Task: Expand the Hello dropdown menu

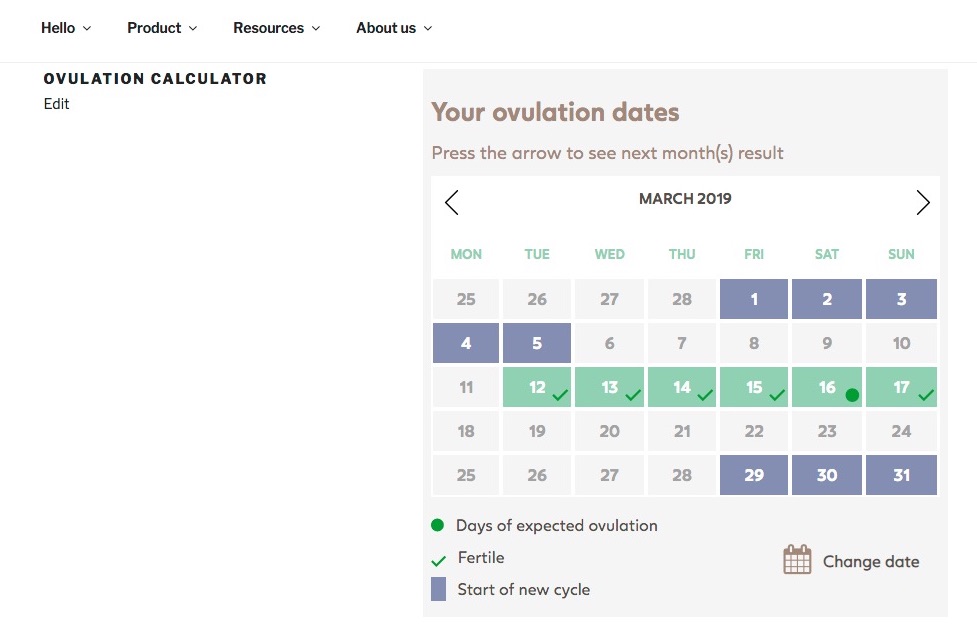Action: click(x=66, y=28)
